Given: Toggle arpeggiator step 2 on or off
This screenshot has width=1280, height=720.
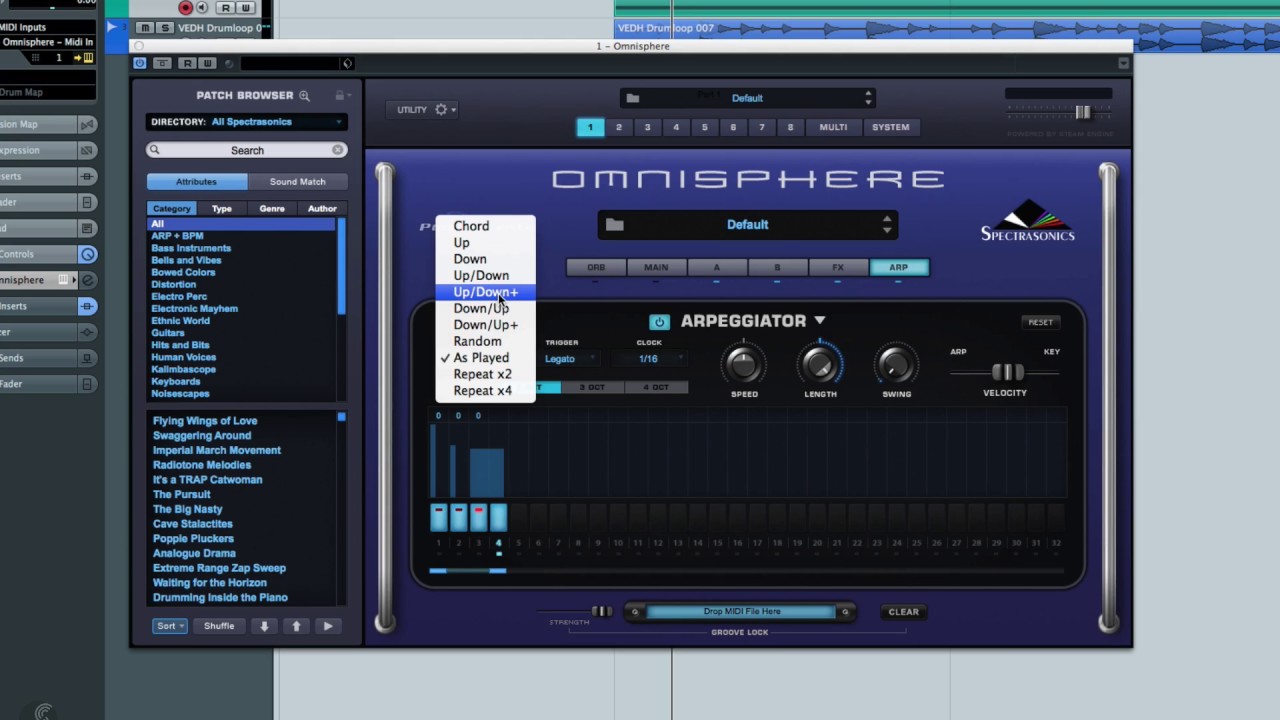Looking at the screenshot, I should [459, 517].
